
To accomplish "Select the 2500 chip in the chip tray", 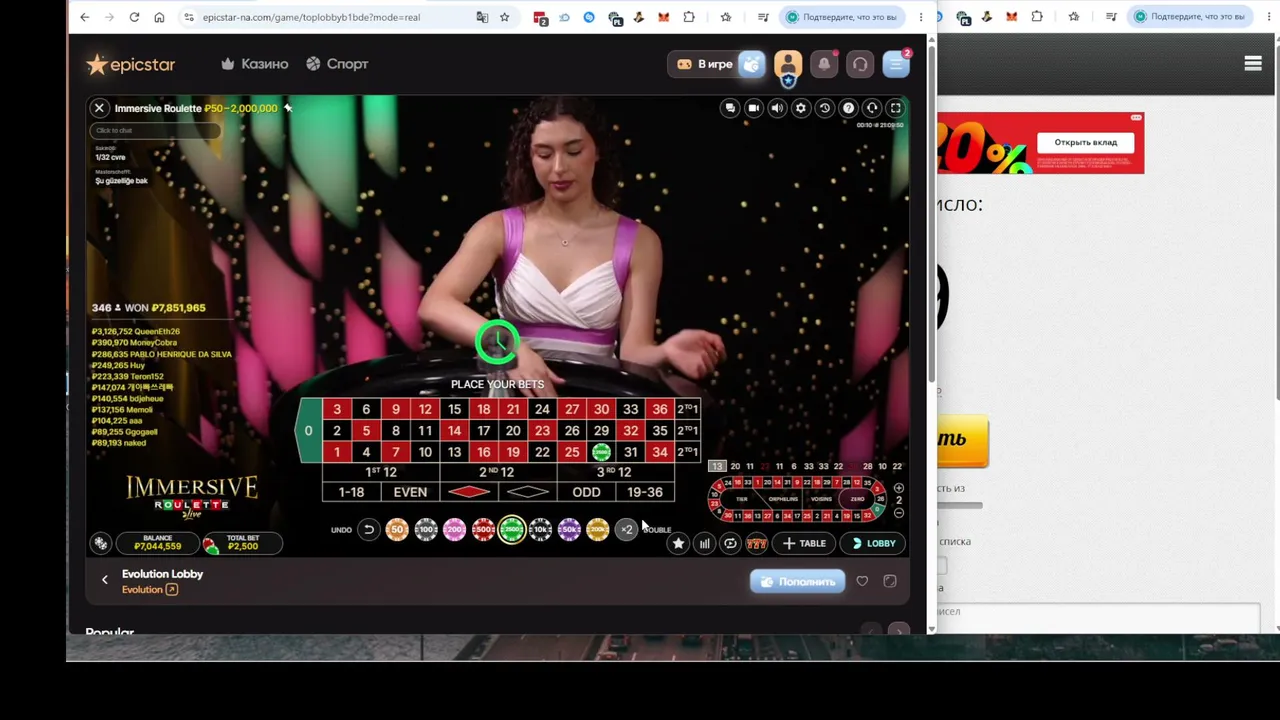I will [x=512, y=530].
